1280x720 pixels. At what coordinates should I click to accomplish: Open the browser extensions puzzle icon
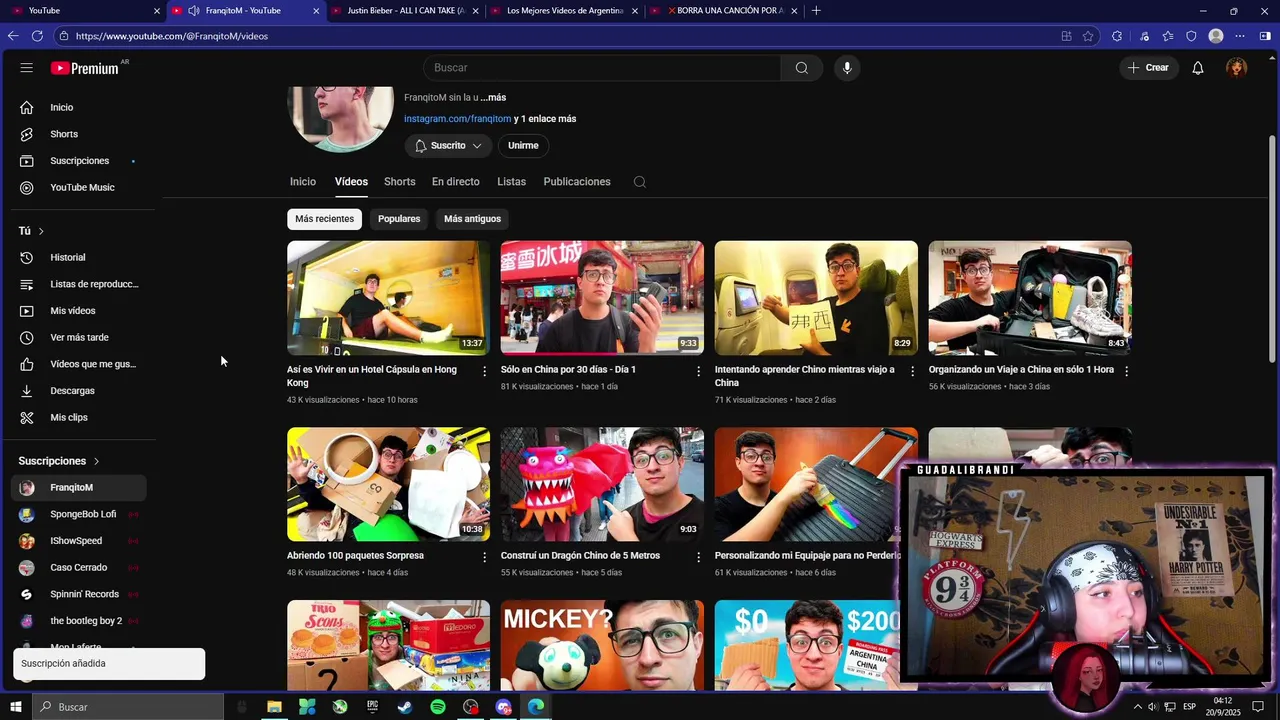[1117, 36]
